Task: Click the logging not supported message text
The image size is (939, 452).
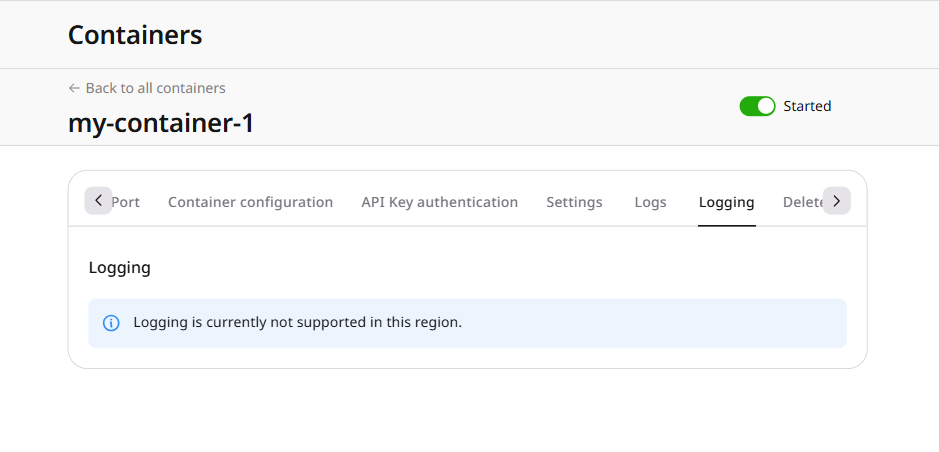Action: coord(298,323)
